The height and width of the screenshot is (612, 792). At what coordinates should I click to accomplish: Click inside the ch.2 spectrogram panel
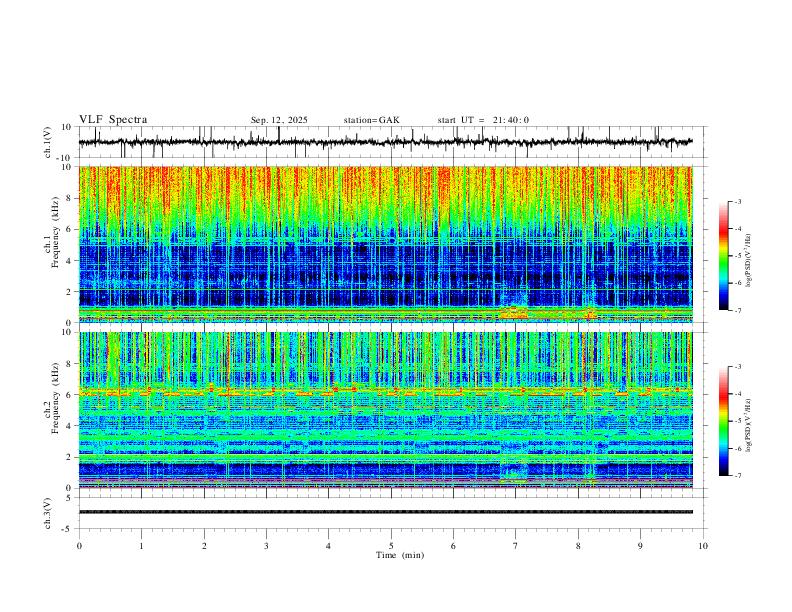[385, 410]
